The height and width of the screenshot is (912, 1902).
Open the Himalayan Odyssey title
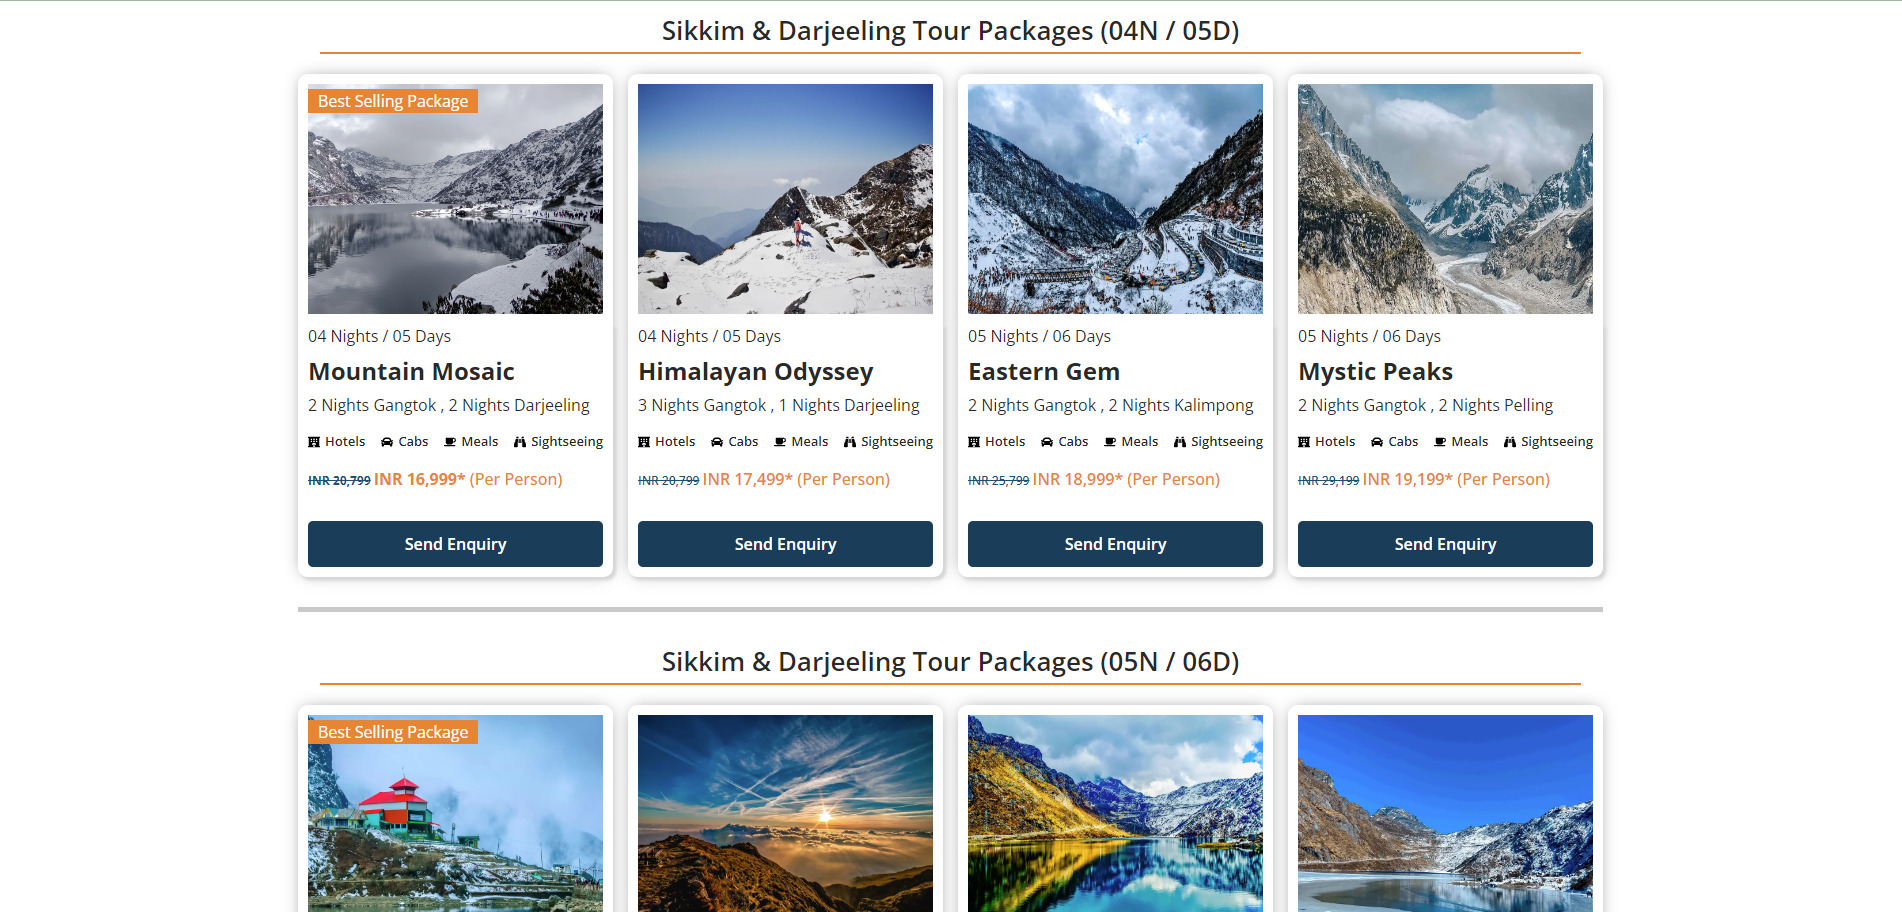point(755,372)
